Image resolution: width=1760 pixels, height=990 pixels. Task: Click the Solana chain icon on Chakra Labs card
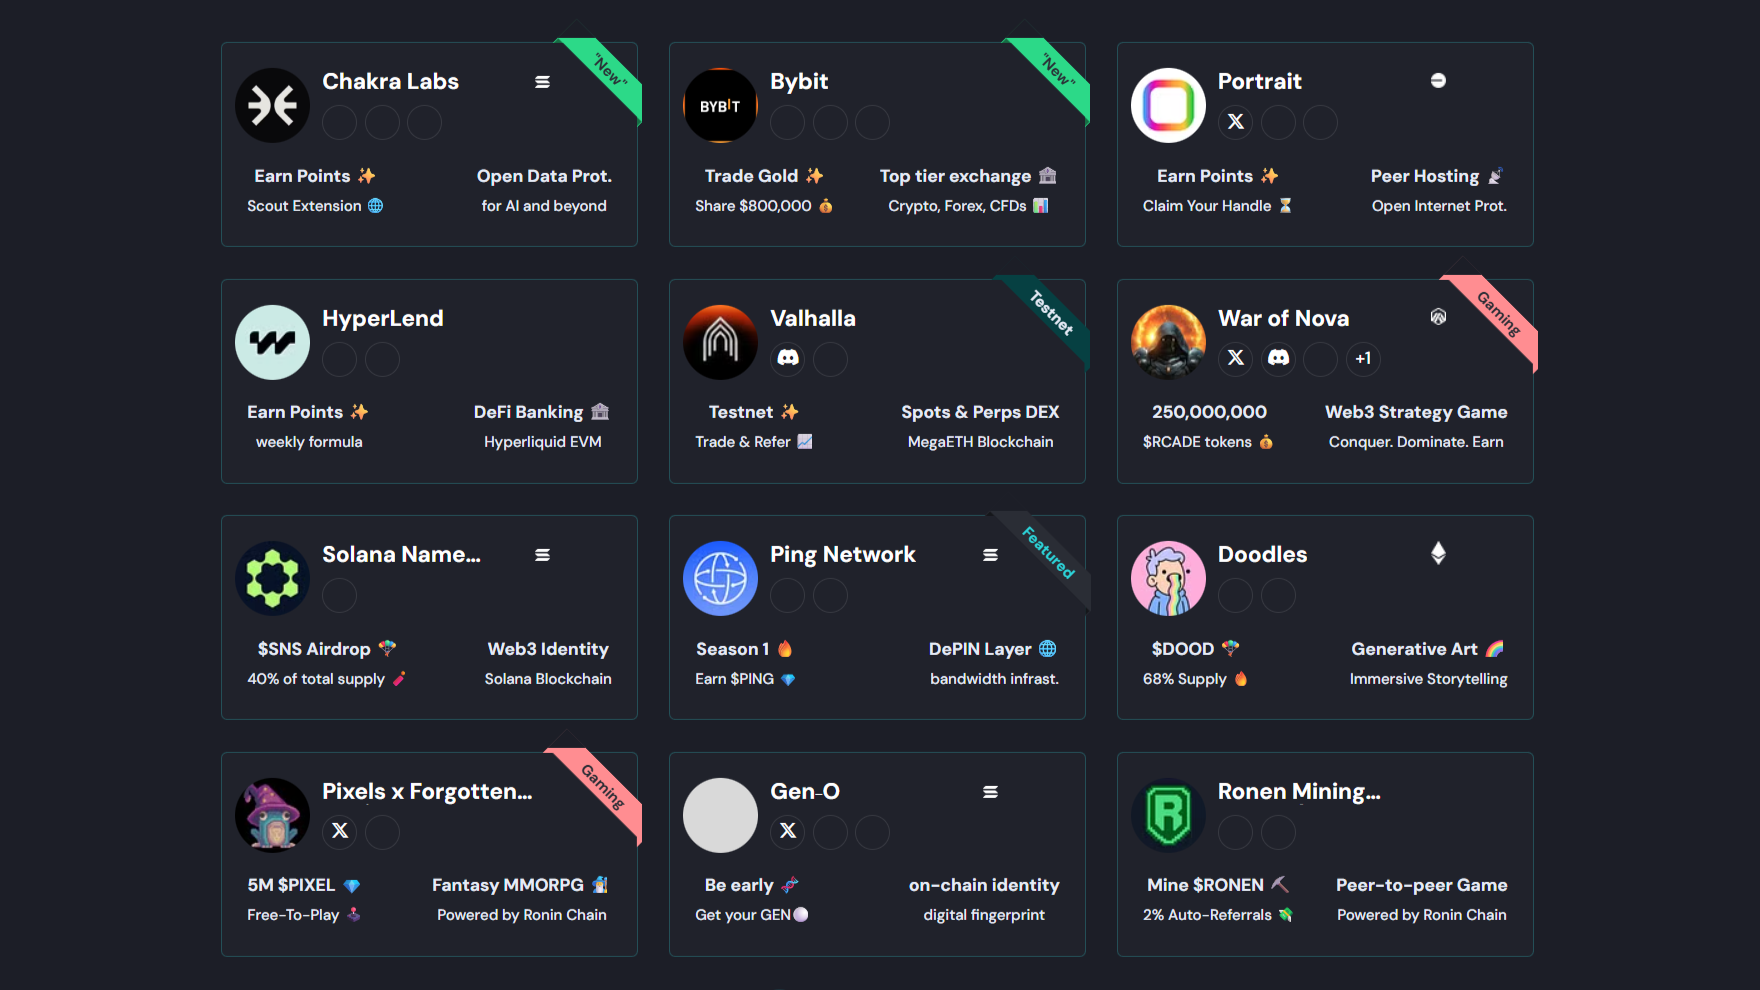coord(542,82)
